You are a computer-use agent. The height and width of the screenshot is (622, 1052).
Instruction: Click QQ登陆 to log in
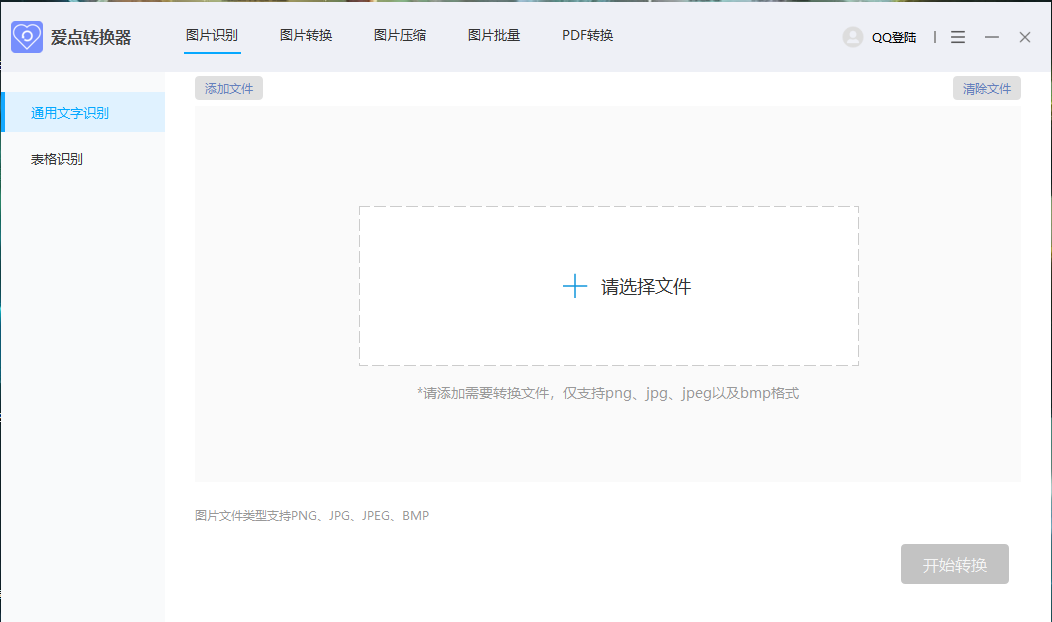click(x=895, y=37)
